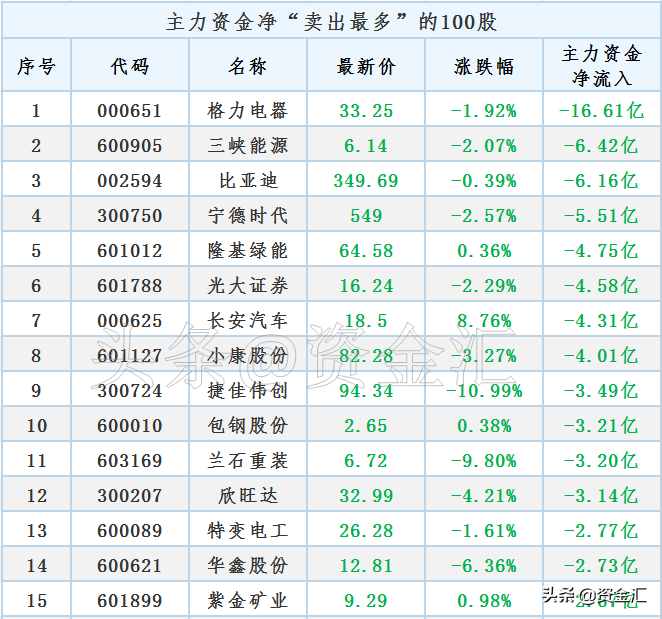Click the price 2.65
662x619 pixels.
coord(366,426)
